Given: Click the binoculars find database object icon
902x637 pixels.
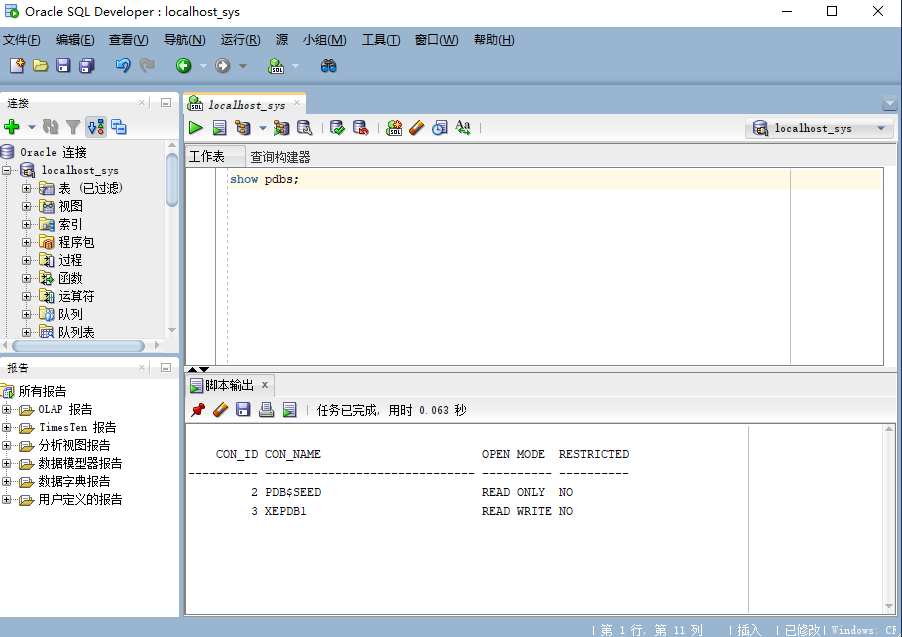Looking at the screenshot, I should coord(328,66).
